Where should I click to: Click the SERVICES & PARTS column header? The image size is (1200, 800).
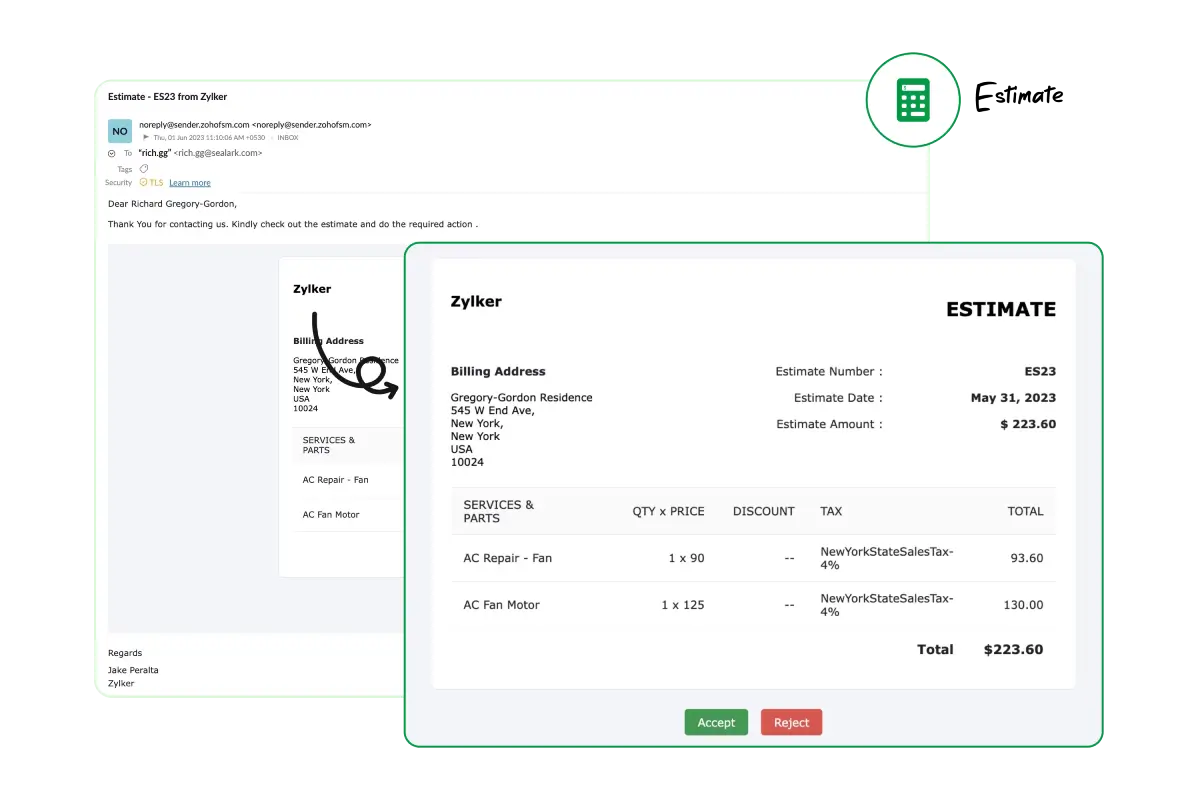tap(498, 511)
